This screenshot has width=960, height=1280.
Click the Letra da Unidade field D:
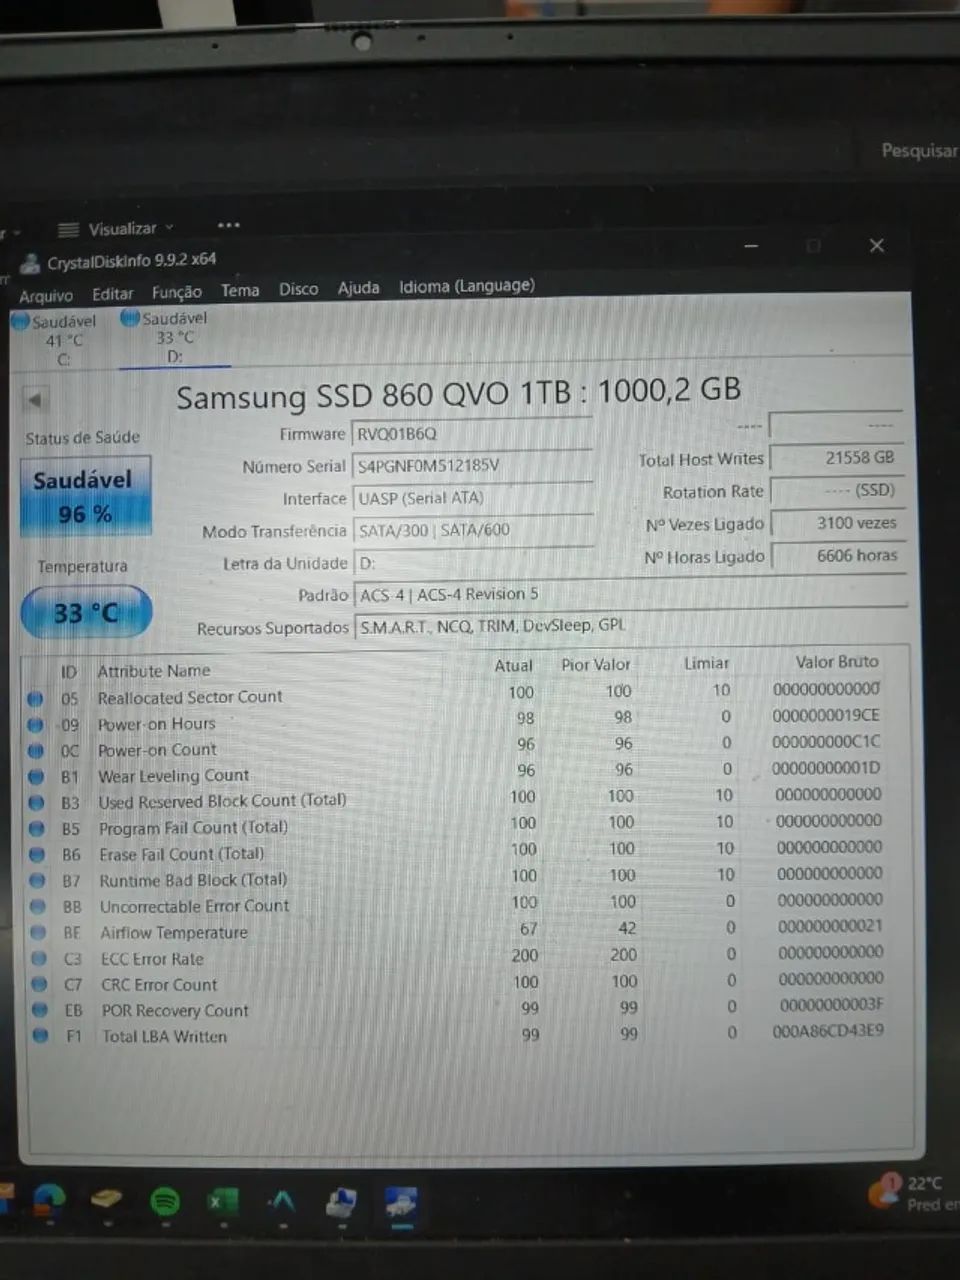(474, 563)
